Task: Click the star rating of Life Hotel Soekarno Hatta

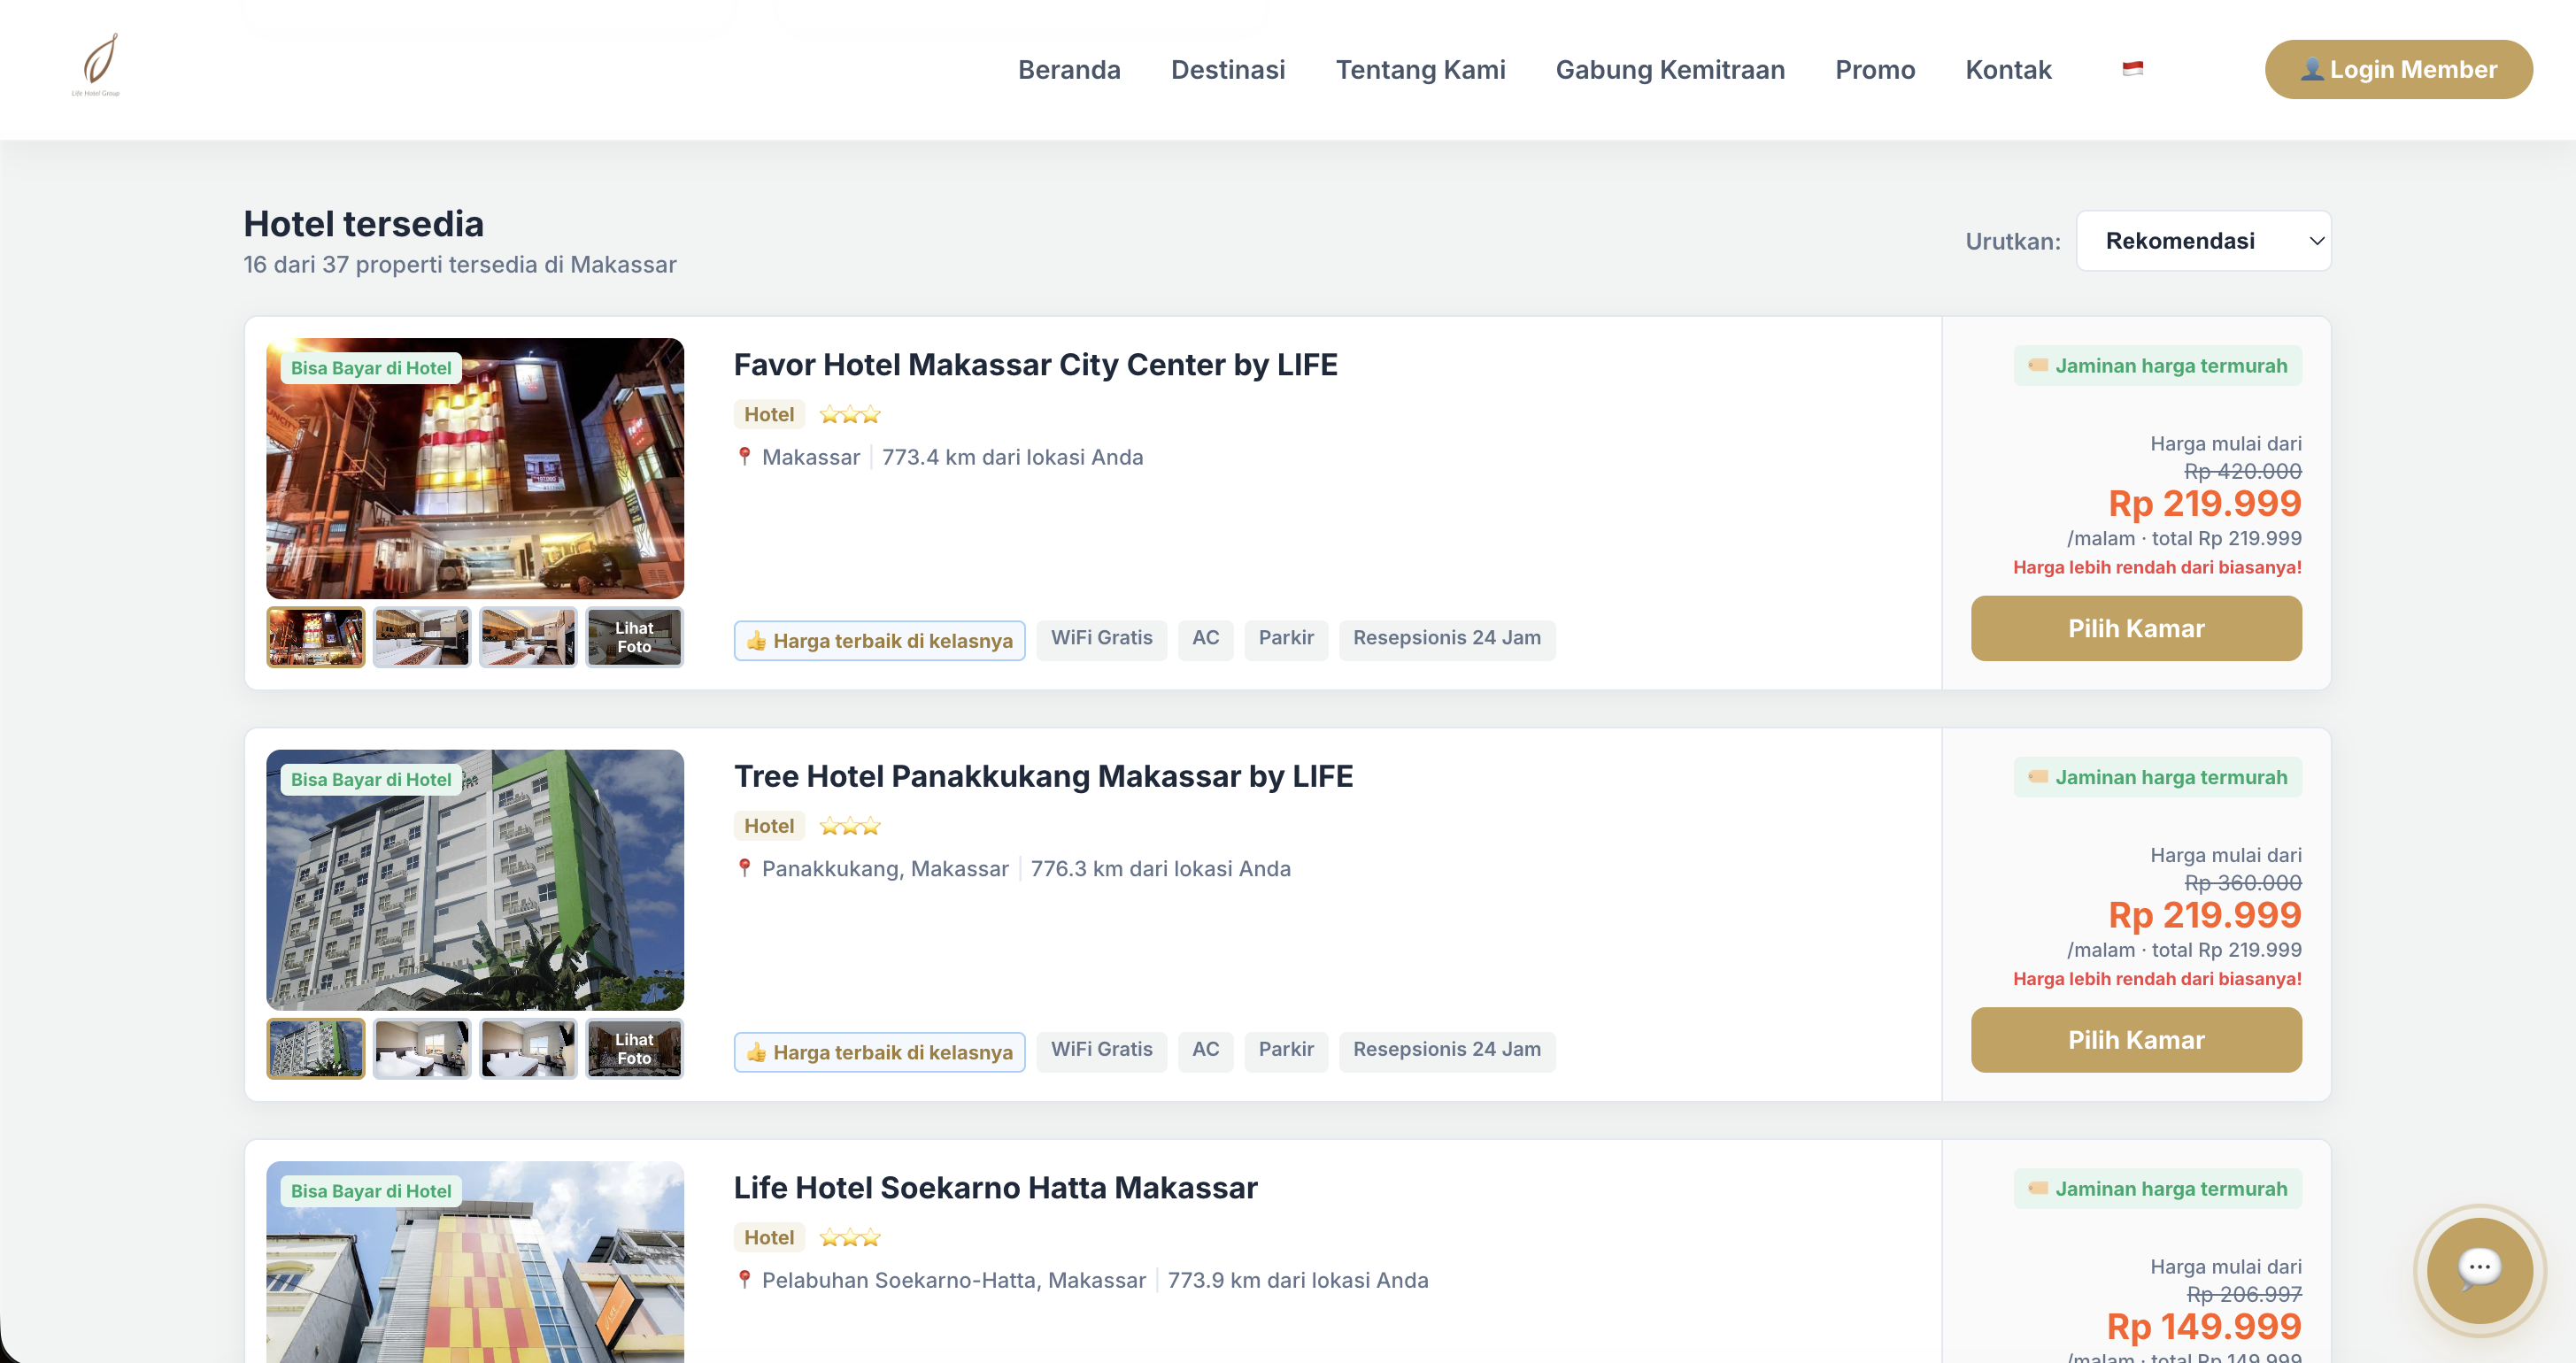Action: coord(849,1237)
